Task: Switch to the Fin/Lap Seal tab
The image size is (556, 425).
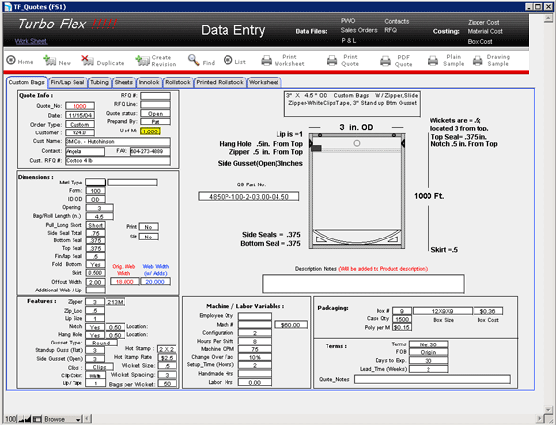Action: pyautogui.click(x=67, y=82)
